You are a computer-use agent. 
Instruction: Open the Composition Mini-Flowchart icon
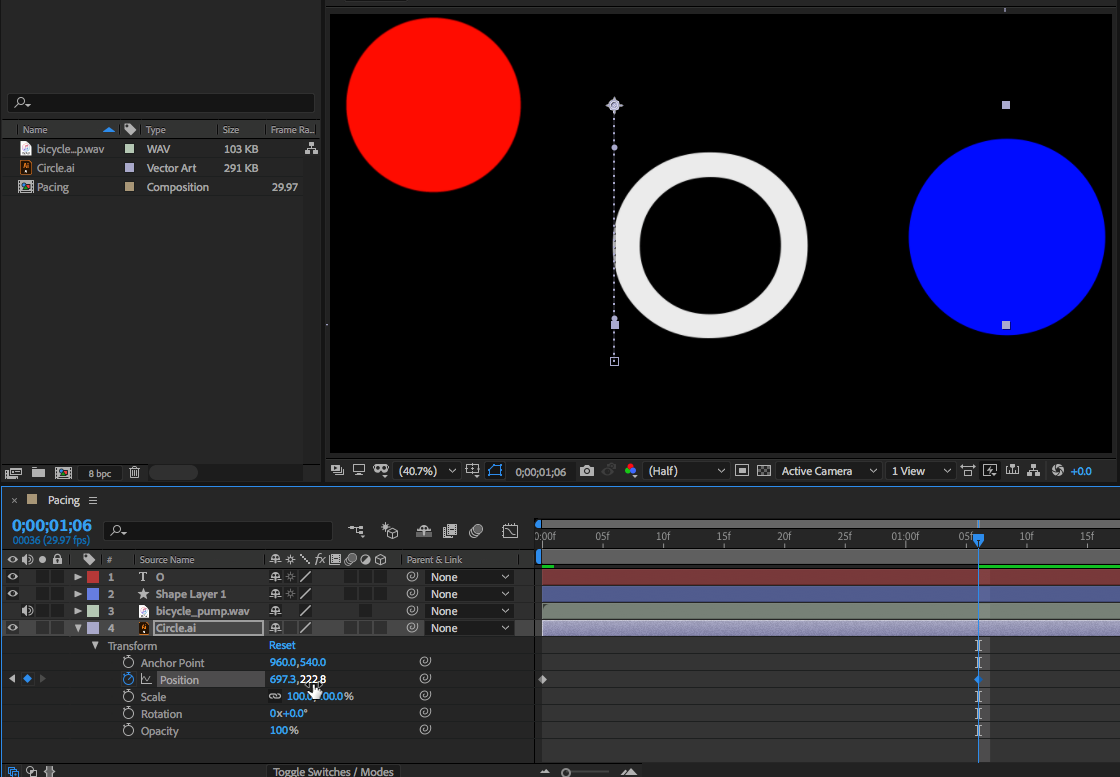coord(357,531)
